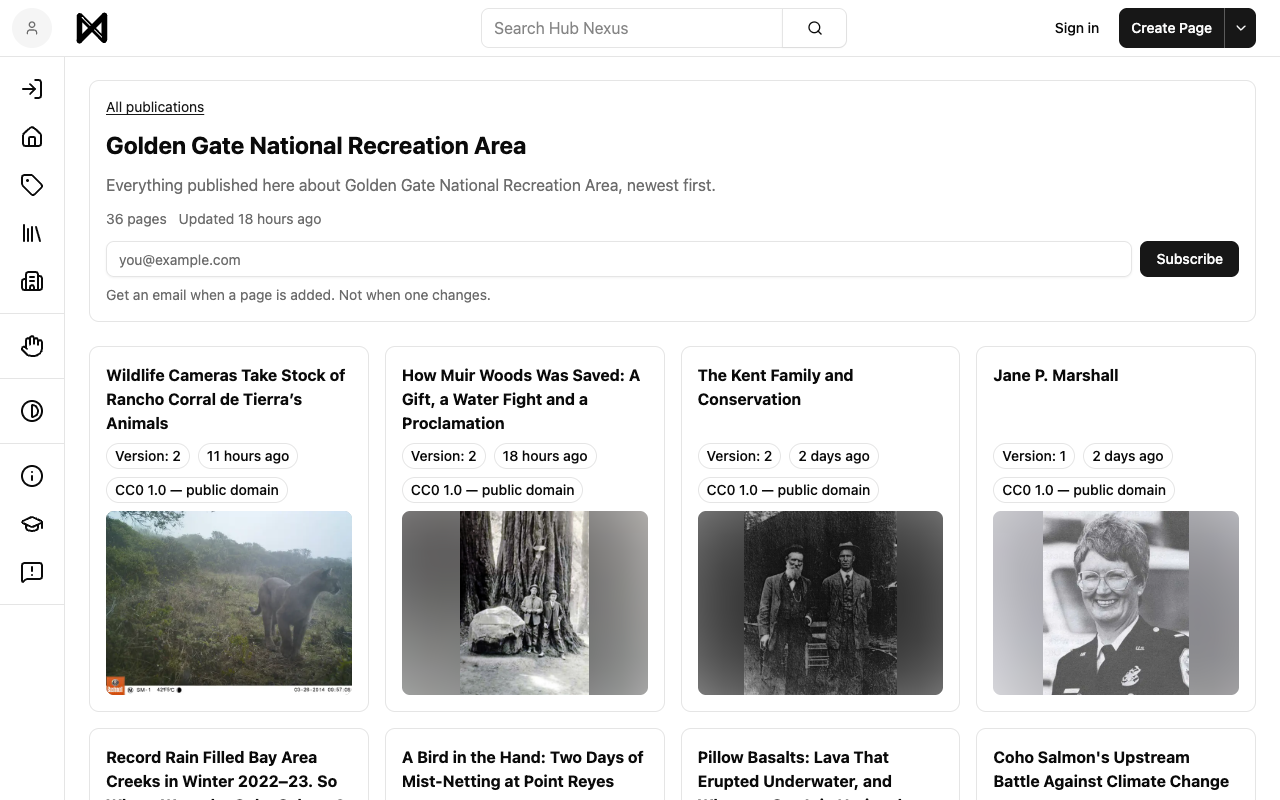Viewport: 1280px width, 800px height.
Task: Click the Search Hub Nexus field
Action: click(x=632, y=28)
